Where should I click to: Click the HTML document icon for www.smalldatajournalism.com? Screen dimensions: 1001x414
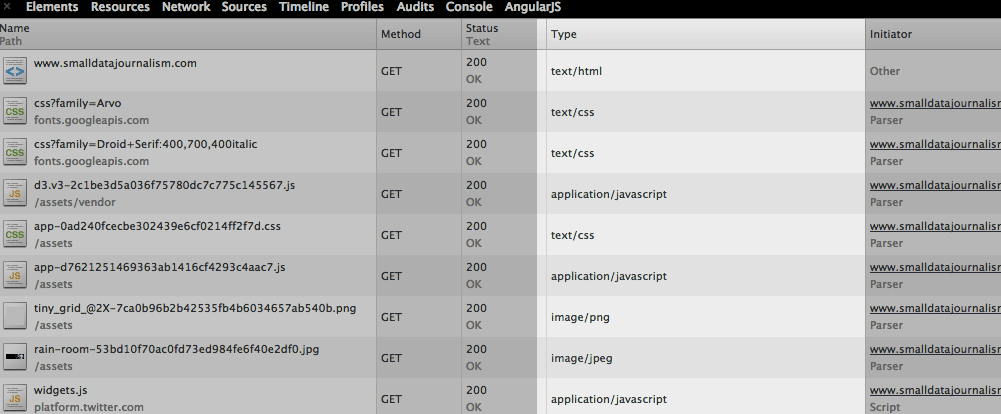point(15,71)
